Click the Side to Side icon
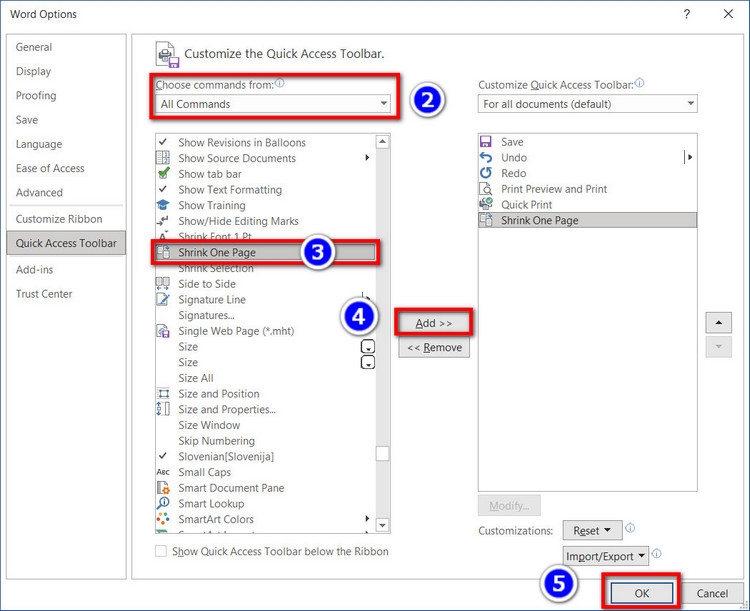This screenshot has width=750, height=611. [163, 284]
